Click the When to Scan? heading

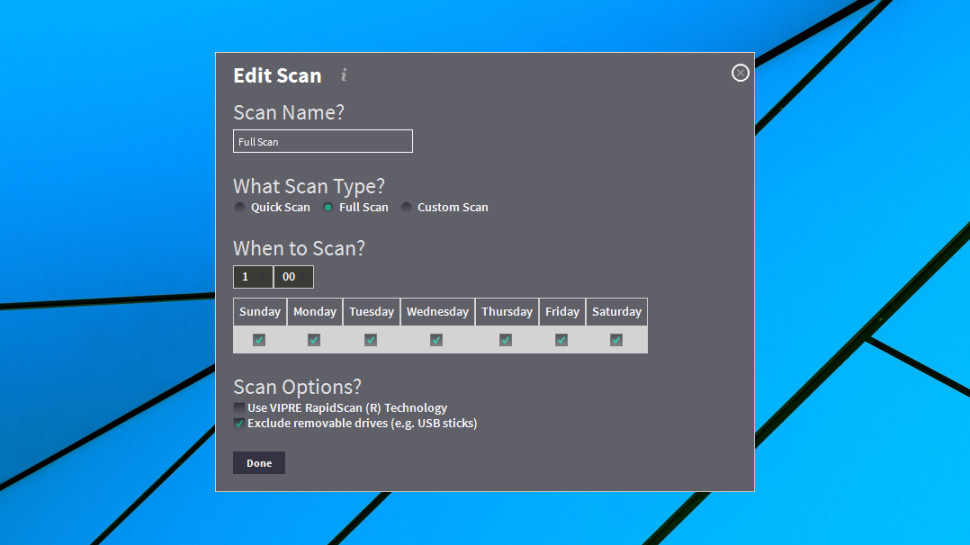click(299, 248)
